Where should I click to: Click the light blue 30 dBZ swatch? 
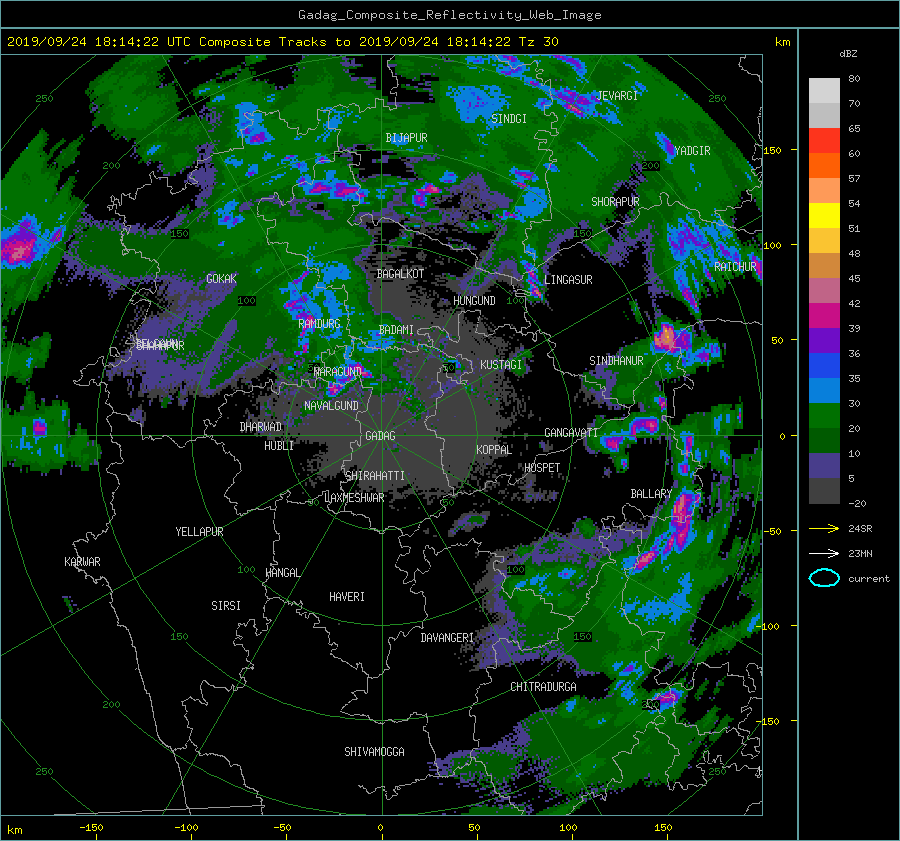824,391
